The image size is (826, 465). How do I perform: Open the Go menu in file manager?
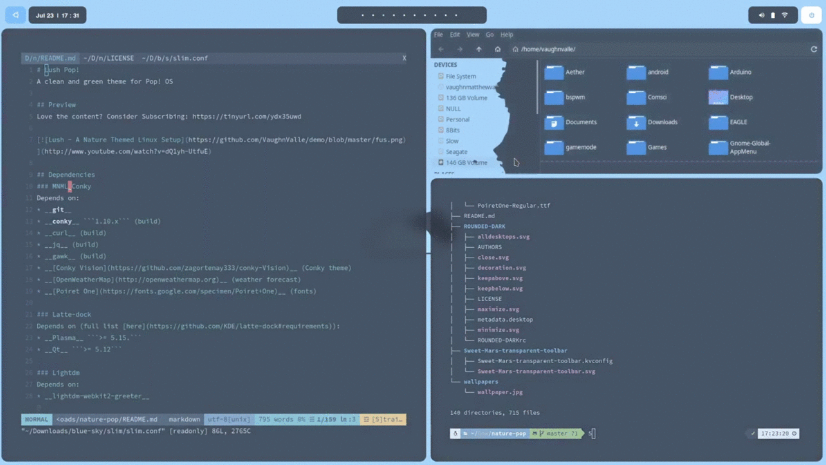pos(489,35)
